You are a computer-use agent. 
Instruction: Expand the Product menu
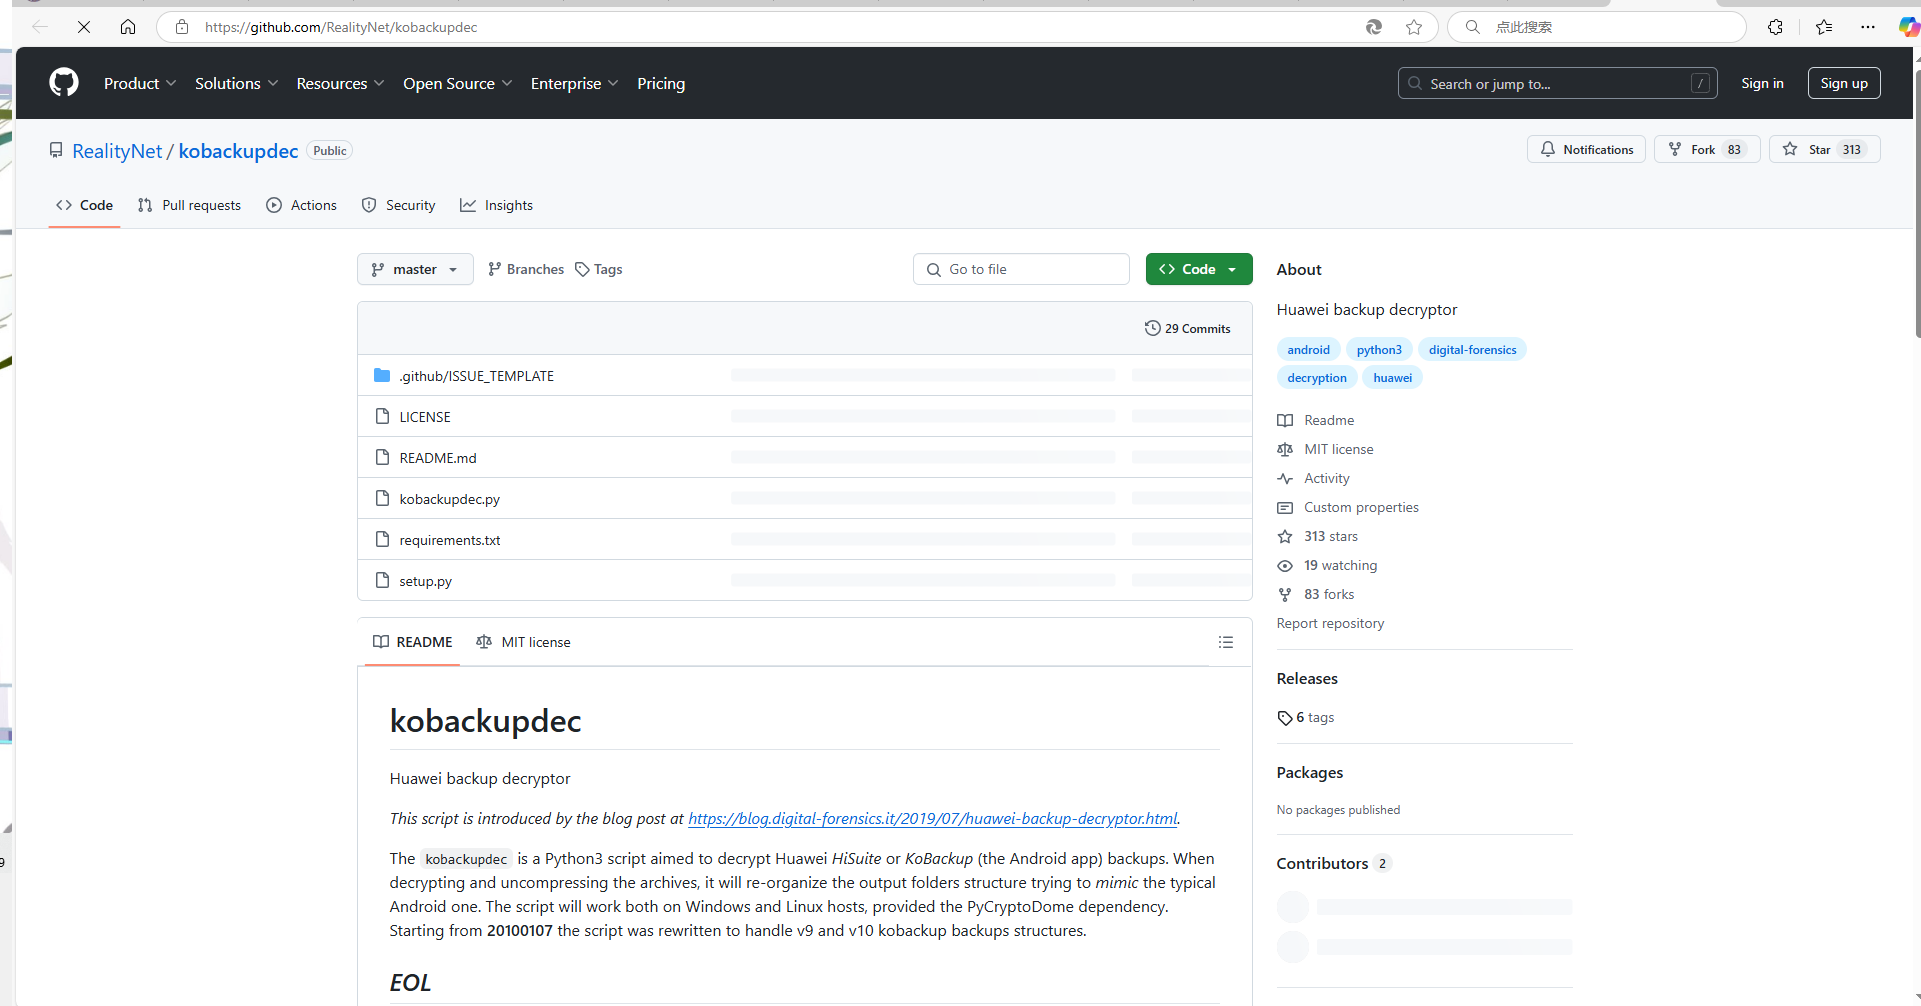pos(140,84)
